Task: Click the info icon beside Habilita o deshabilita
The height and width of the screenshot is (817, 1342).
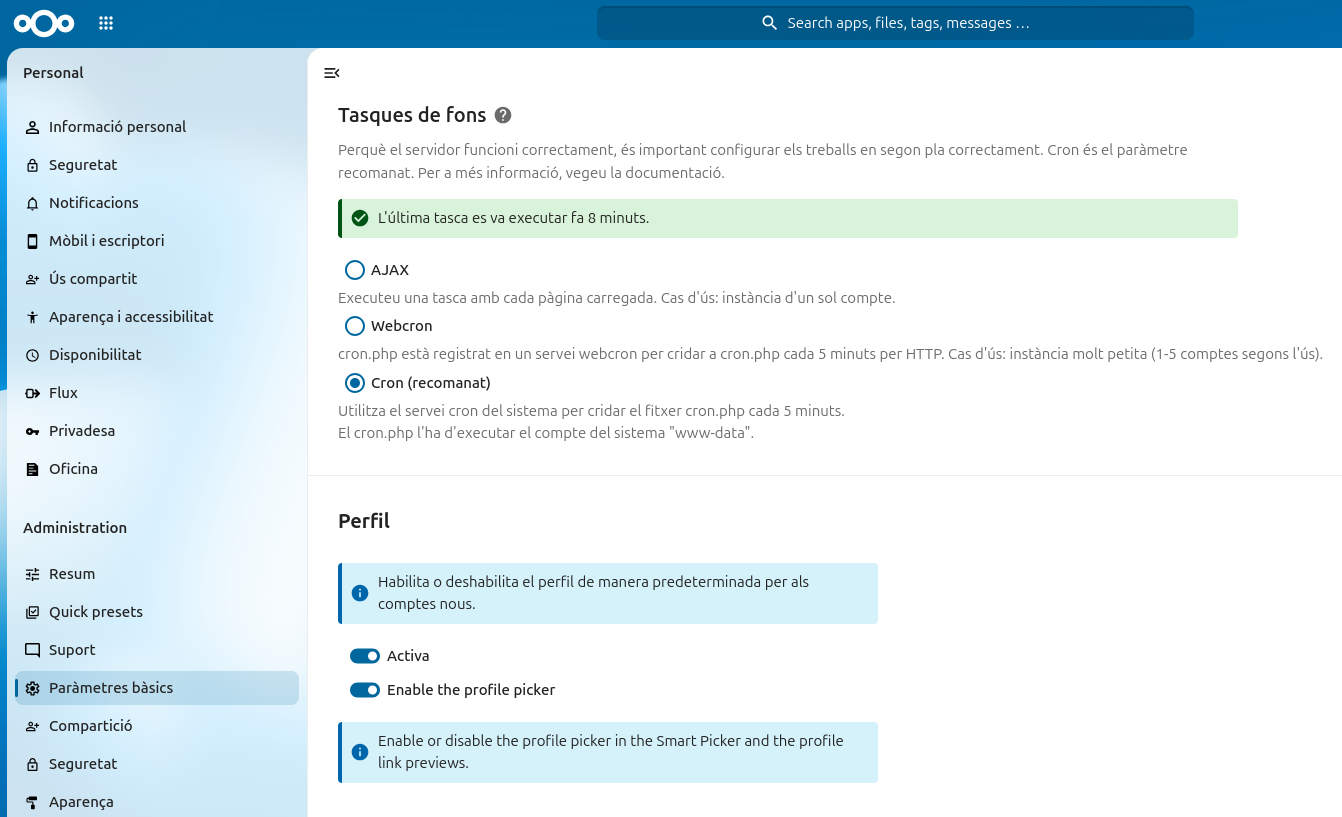Action: click(x=360, y=593)
